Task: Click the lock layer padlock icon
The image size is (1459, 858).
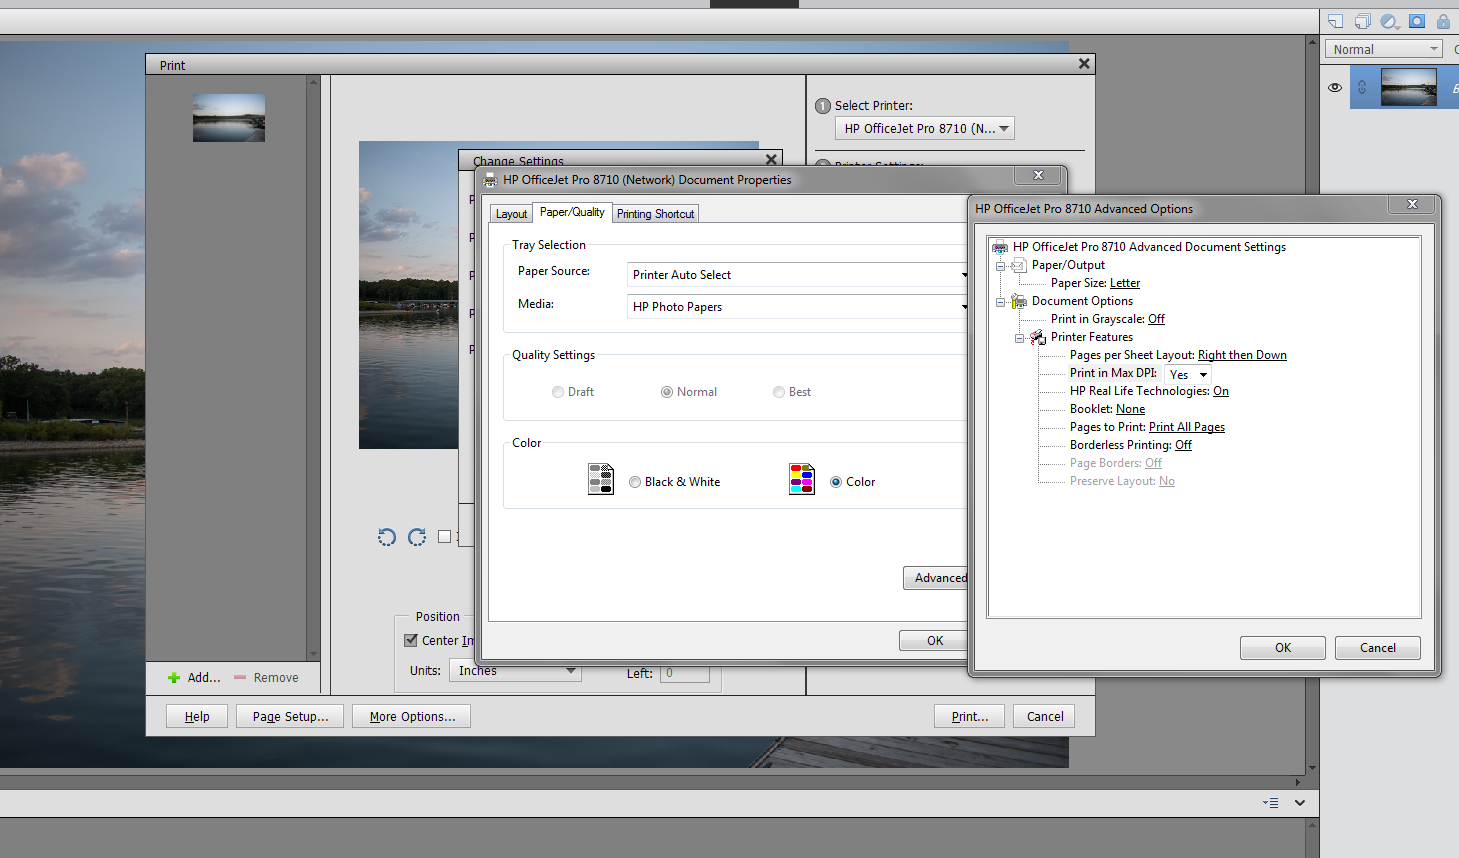Action: point(1443,21)
